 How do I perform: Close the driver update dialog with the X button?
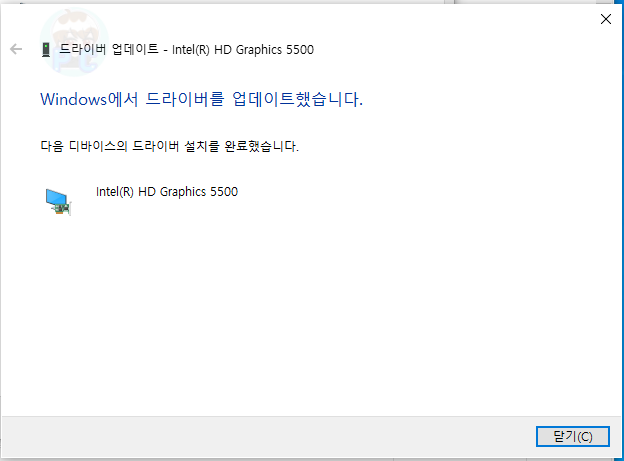[606, 19]
